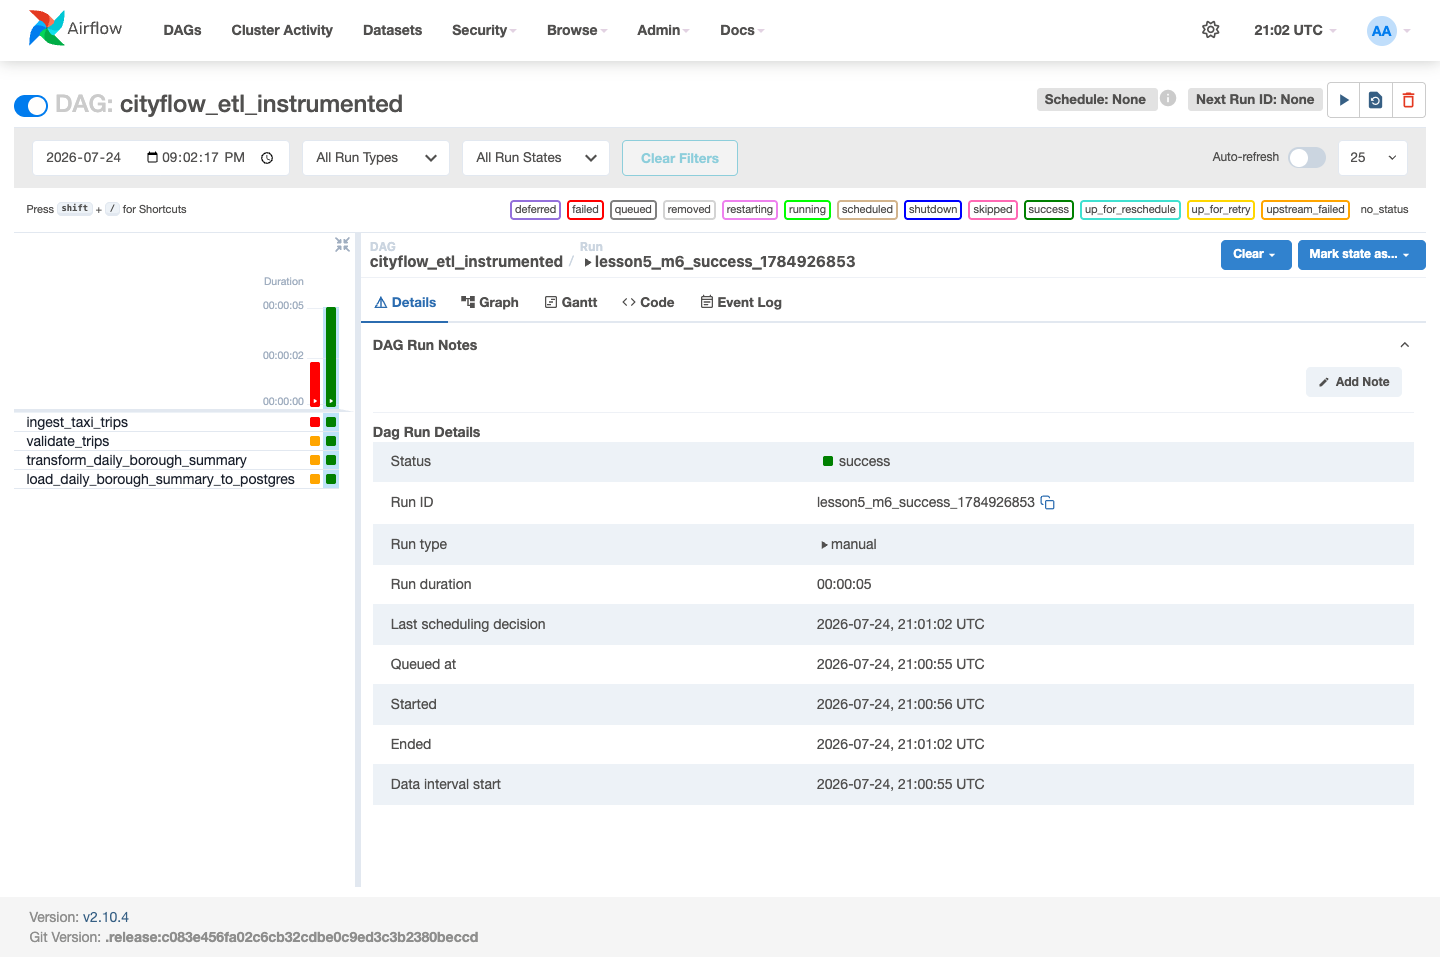This screenshot has height=957, width=1440.
Task: Click orange load_daily_borough_summary_to_postgres square
Action: [x=315, y=479]
